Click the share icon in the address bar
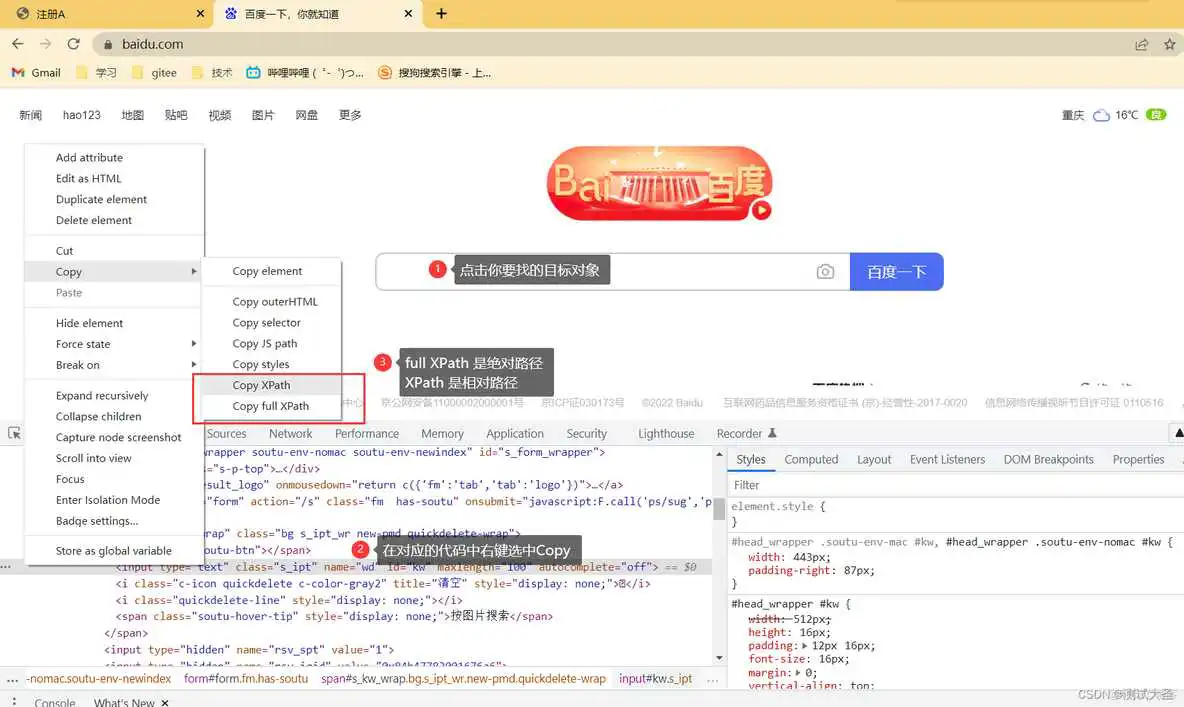Screen dimensions: 1184x707 click(1142, 44)
